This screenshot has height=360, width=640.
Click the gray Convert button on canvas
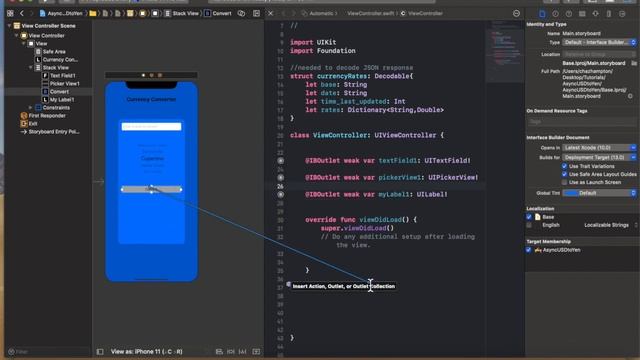pos(151,189)
